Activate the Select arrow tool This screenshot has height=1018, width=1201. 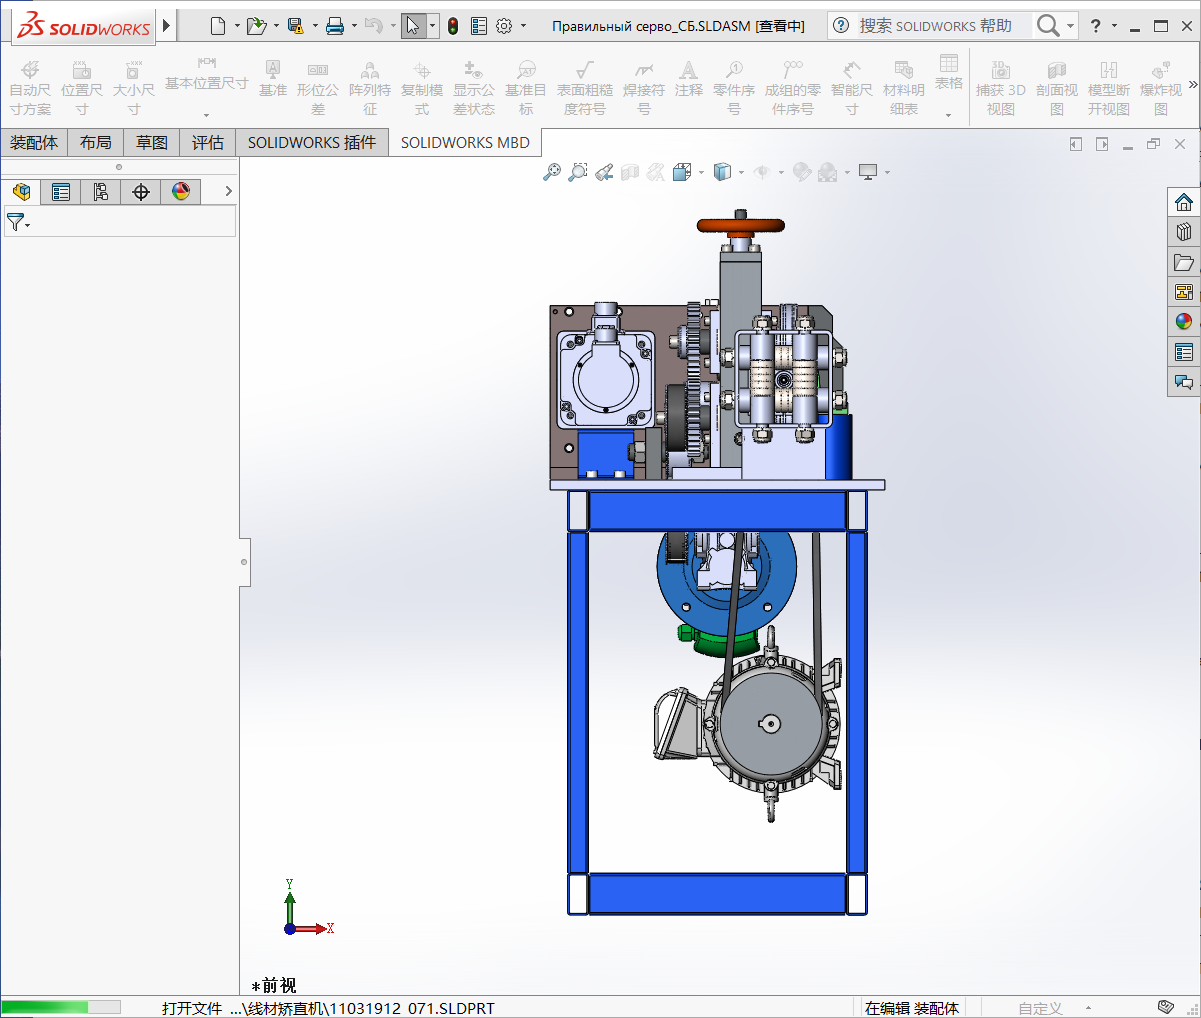click(413, 26)
